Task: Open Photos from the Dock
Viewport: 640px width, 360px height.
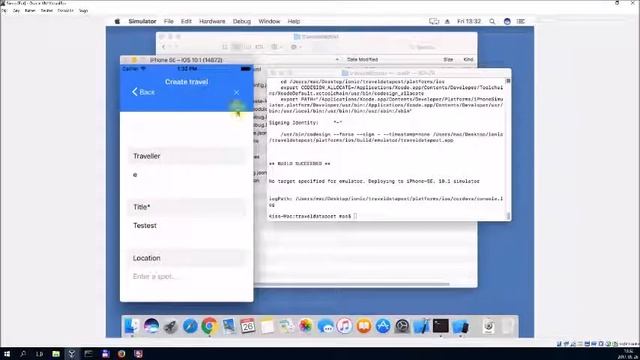Action: tap(305, 326)
